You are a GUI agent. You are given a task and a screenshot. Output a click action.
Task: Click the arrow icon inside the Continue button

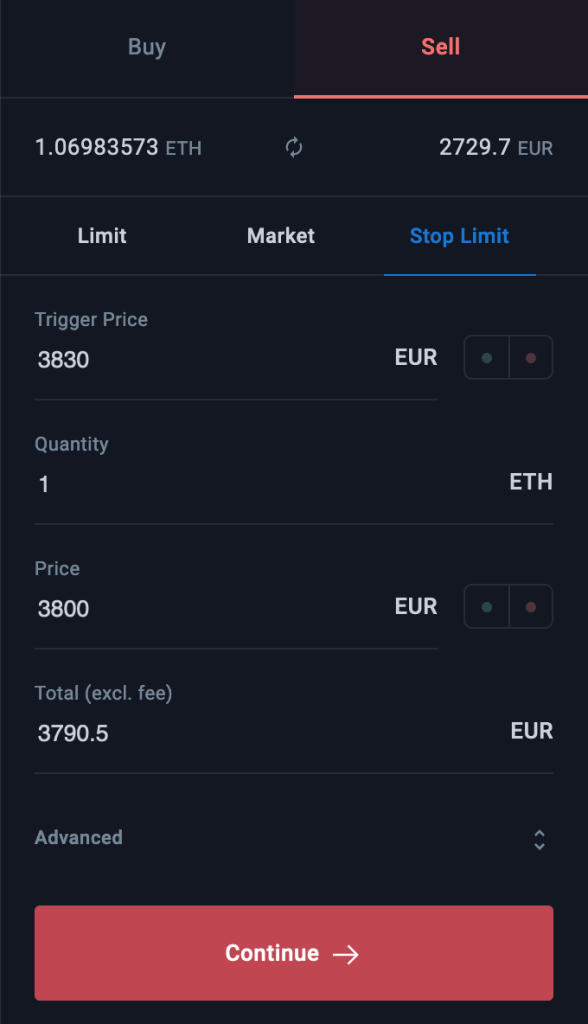(347, 953)
